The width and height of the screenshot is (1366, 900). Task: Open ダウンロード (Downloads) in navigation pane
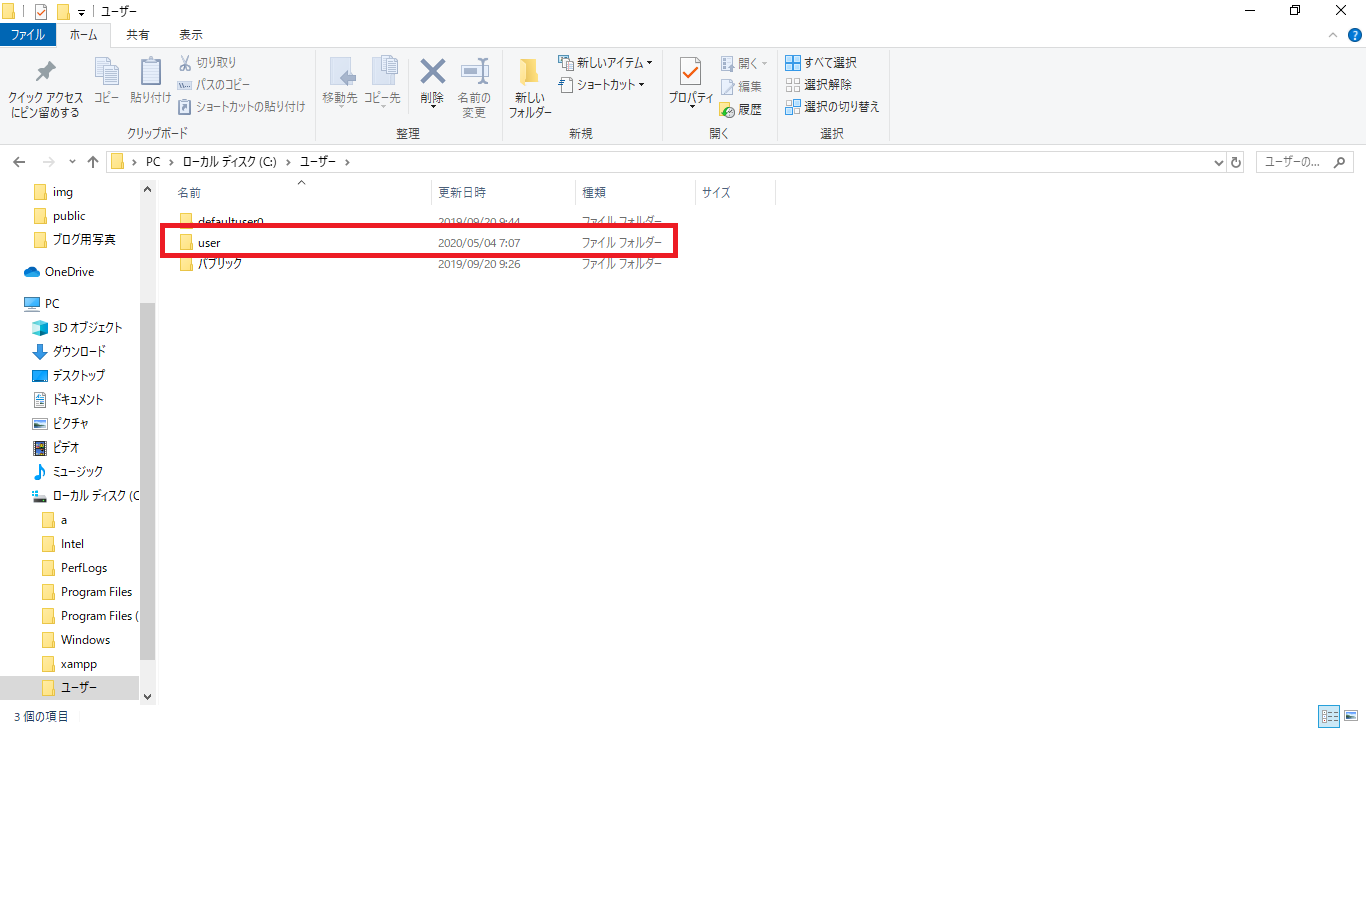69,352
